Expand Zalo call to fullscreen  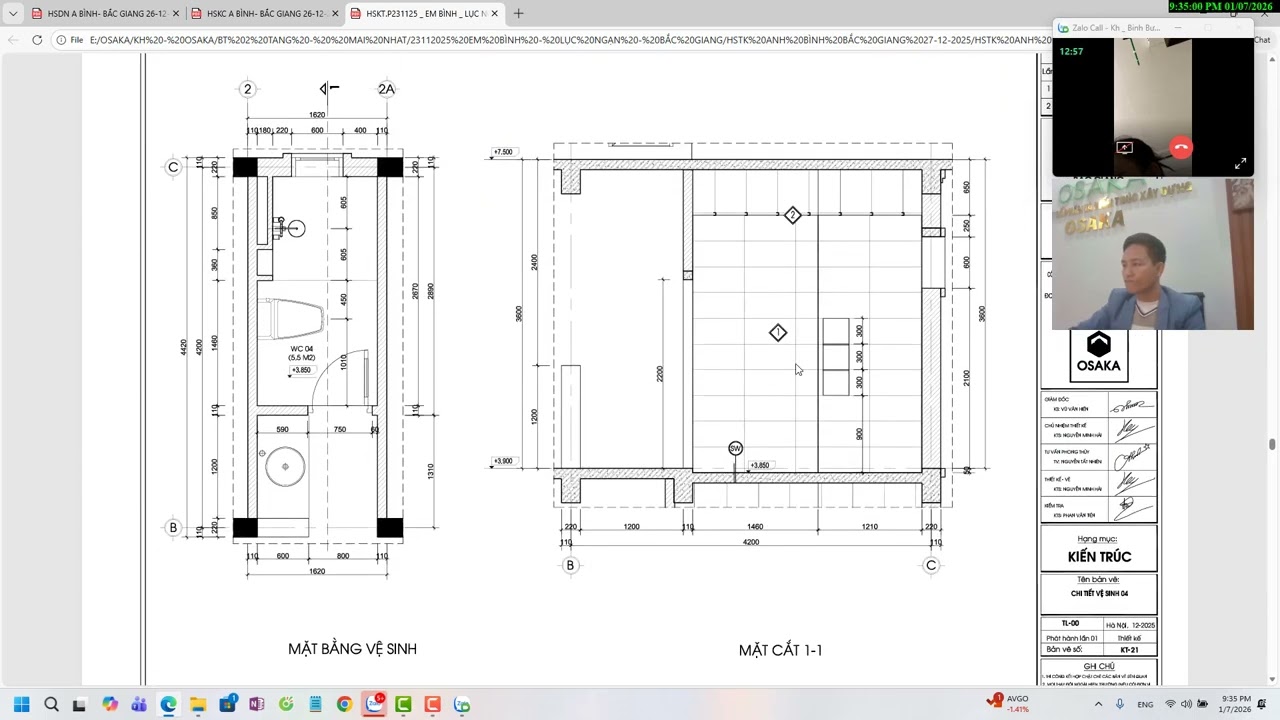point(1240,163)
